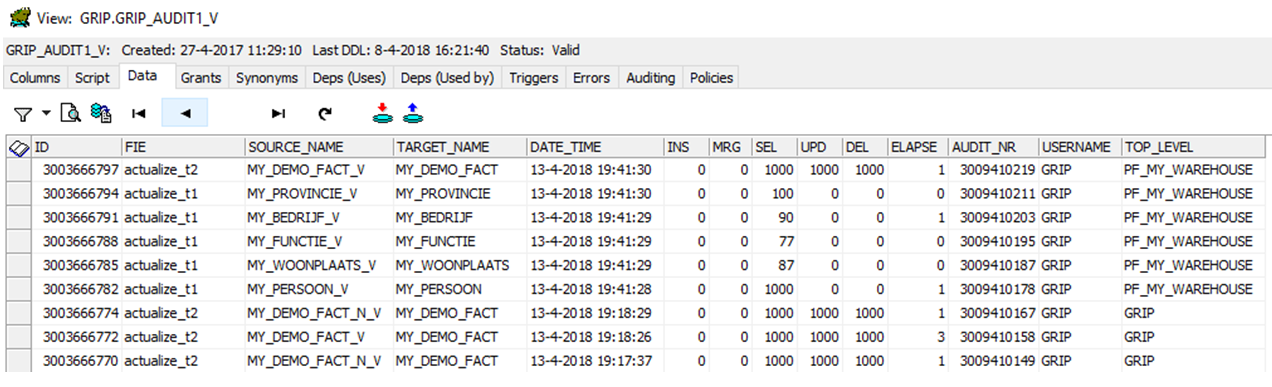Go to previous record
The image size is (1272, 387).
[185, 114]
